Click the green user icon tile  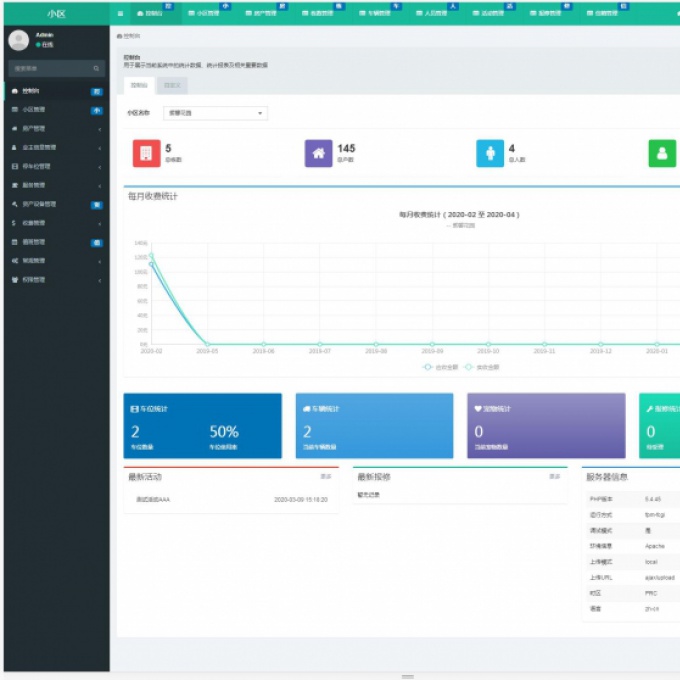tap(662, 153)
